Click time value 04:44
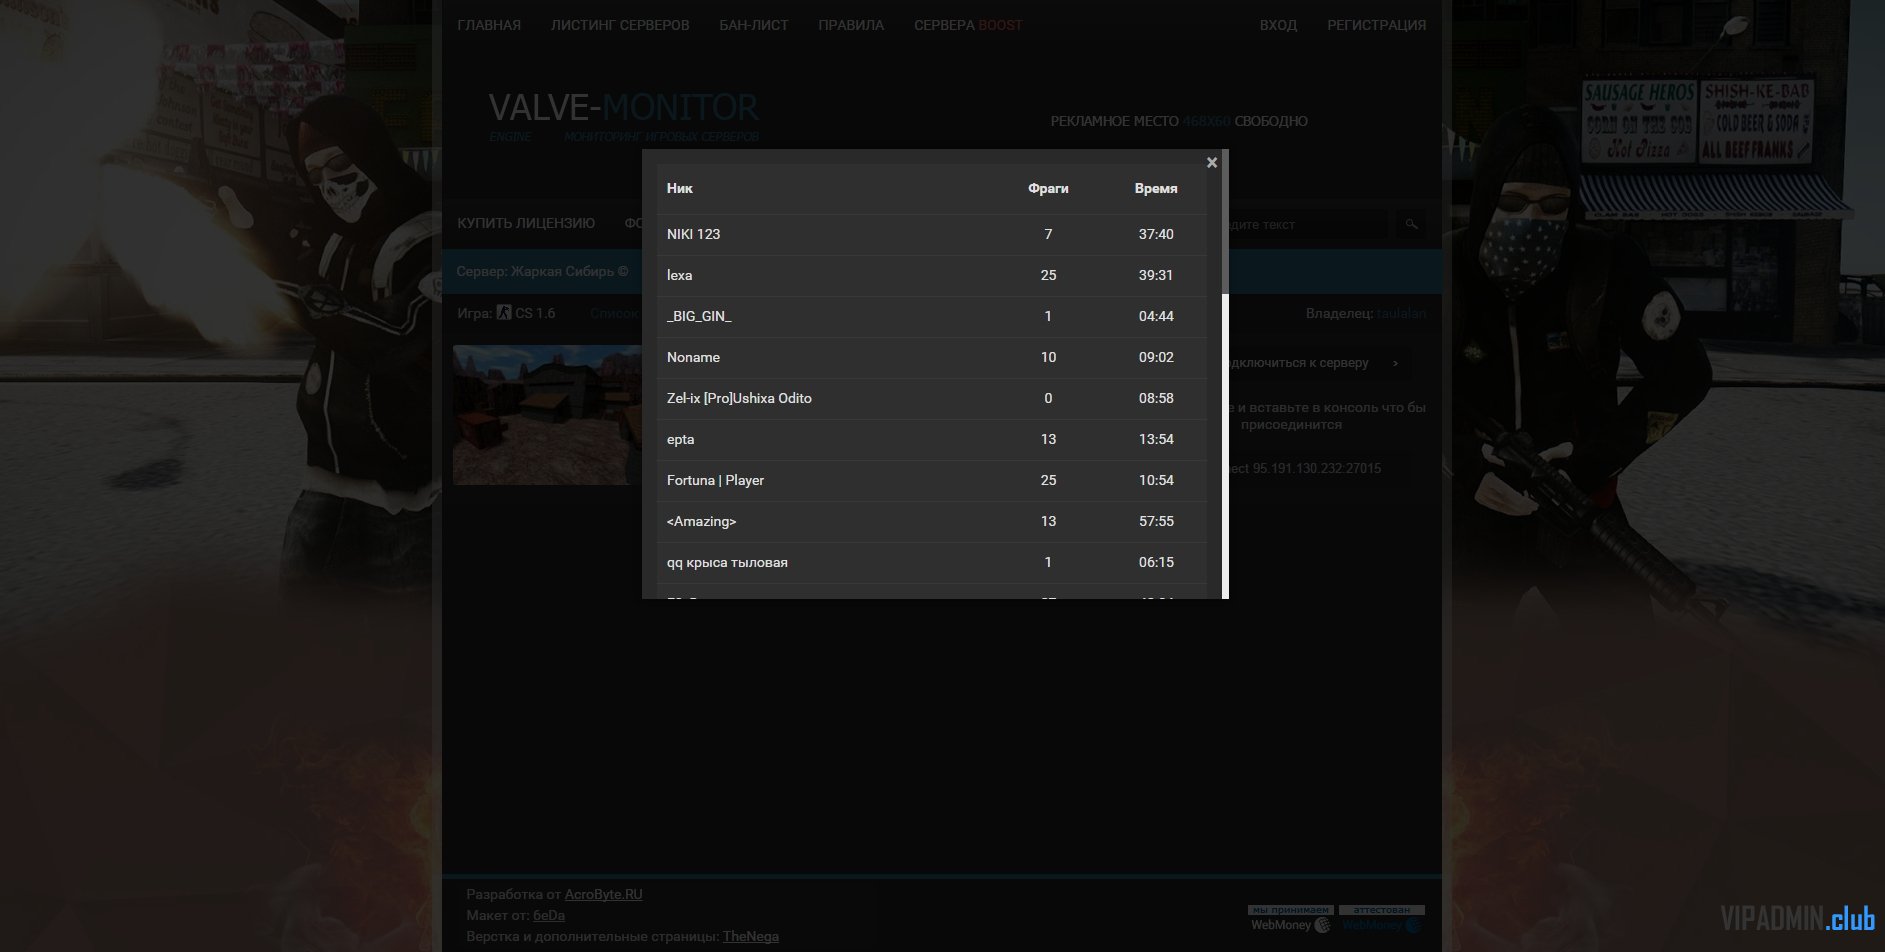 [1156, 316]
